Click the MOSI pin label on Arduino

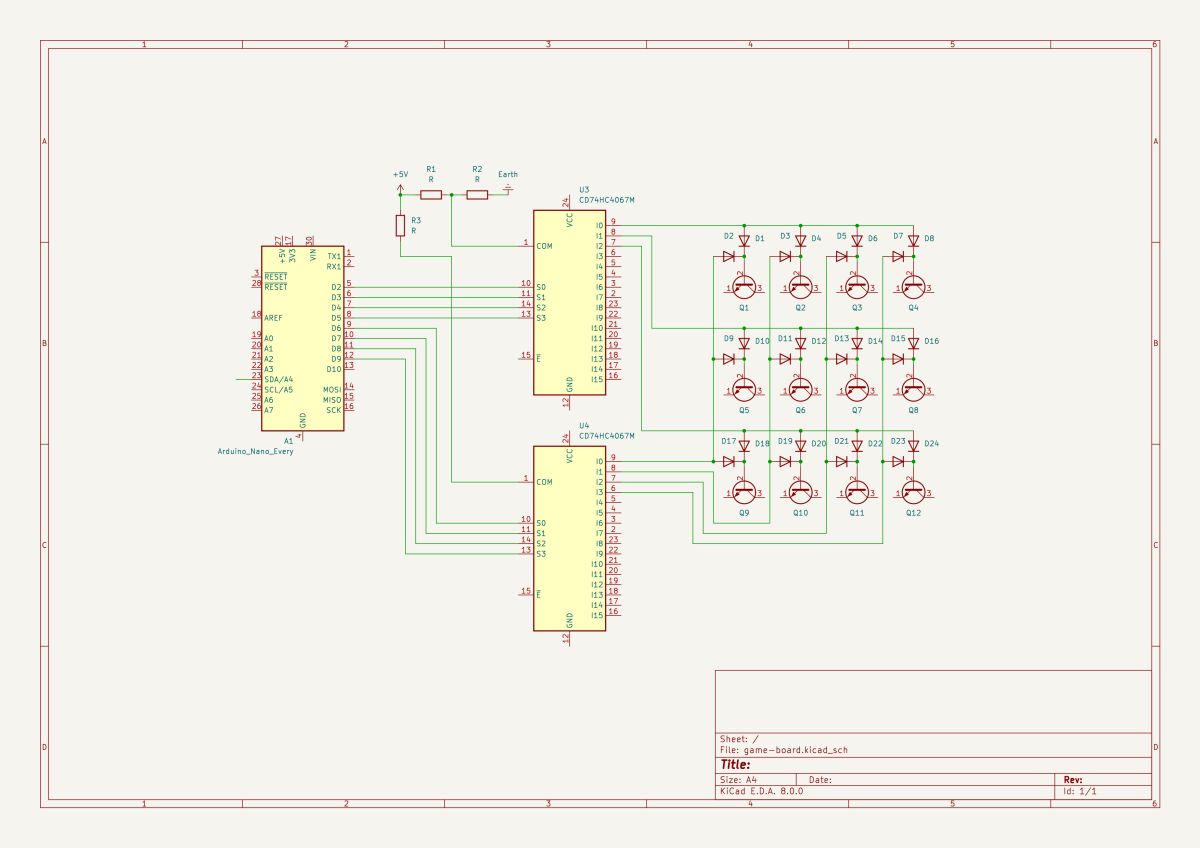pos(332,389)
